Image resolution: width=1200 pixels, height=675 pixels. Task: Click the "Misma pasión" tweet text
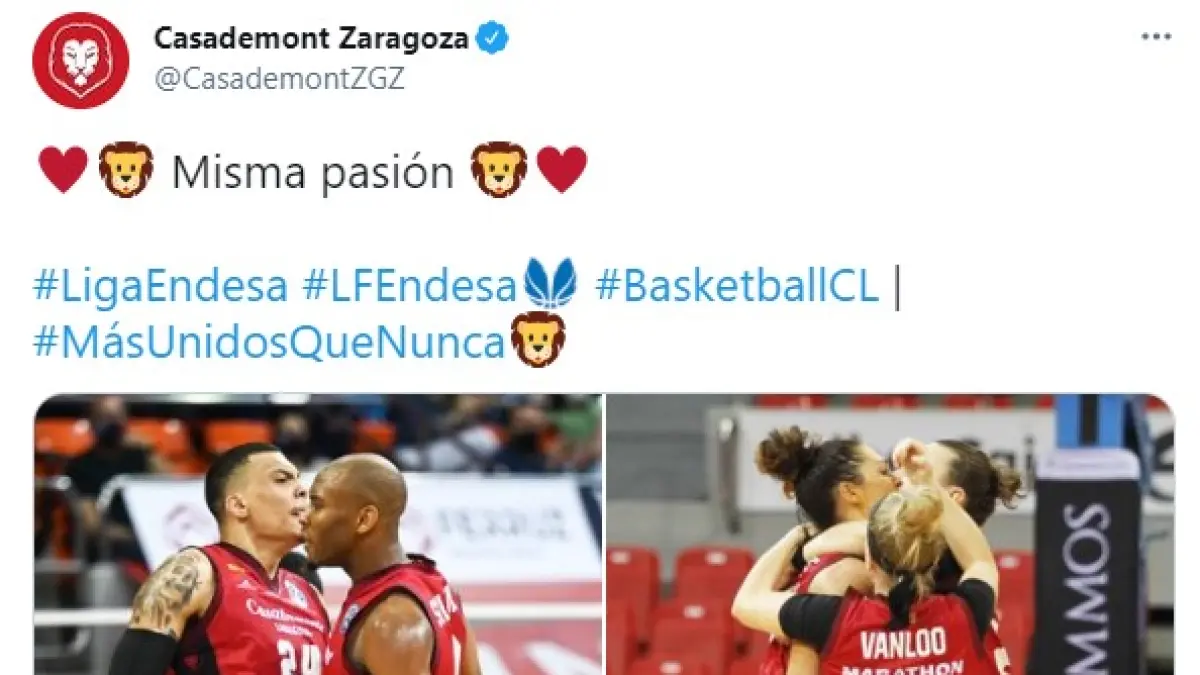coord(313,172)
